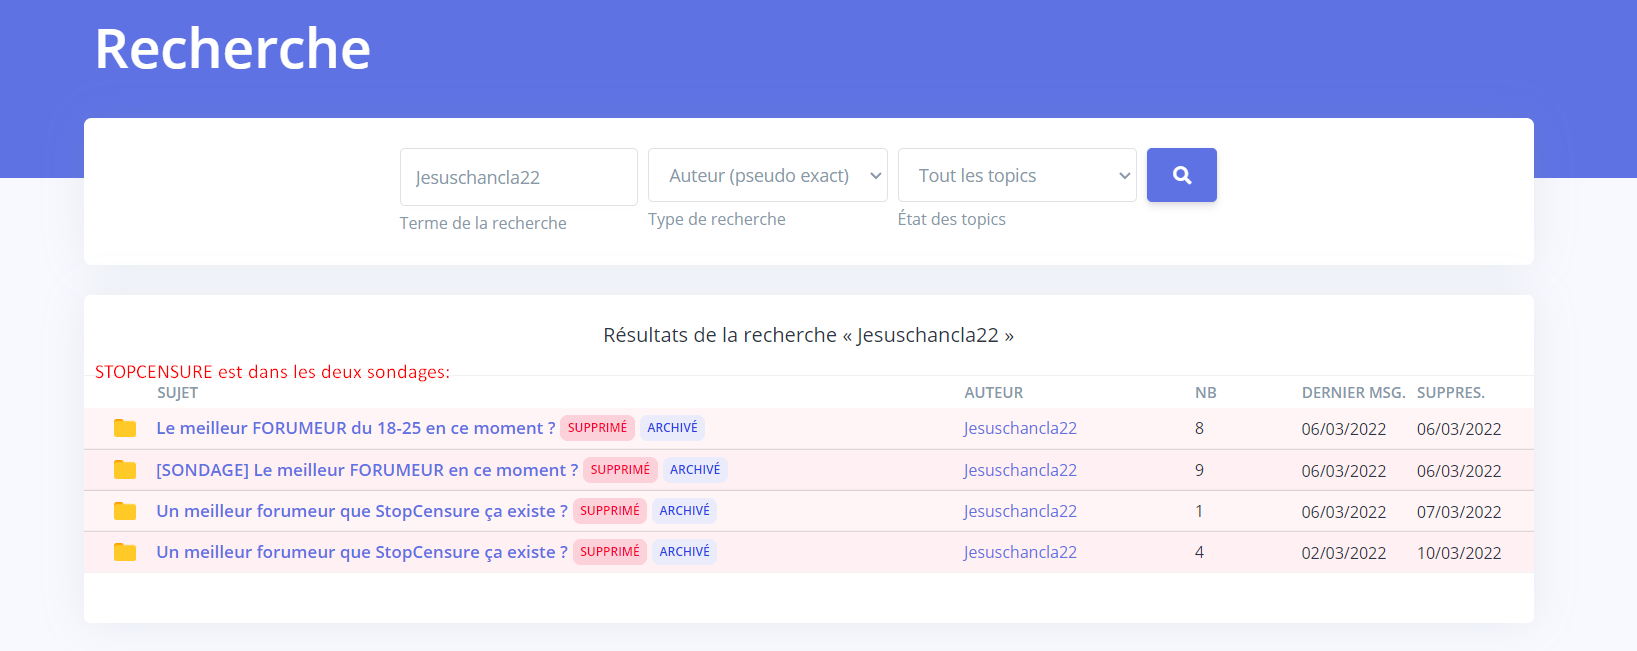The image size is (1637, 651).
Task: Open the StopCensure topic that has 1 message
Action: click(x=362, y=511)
